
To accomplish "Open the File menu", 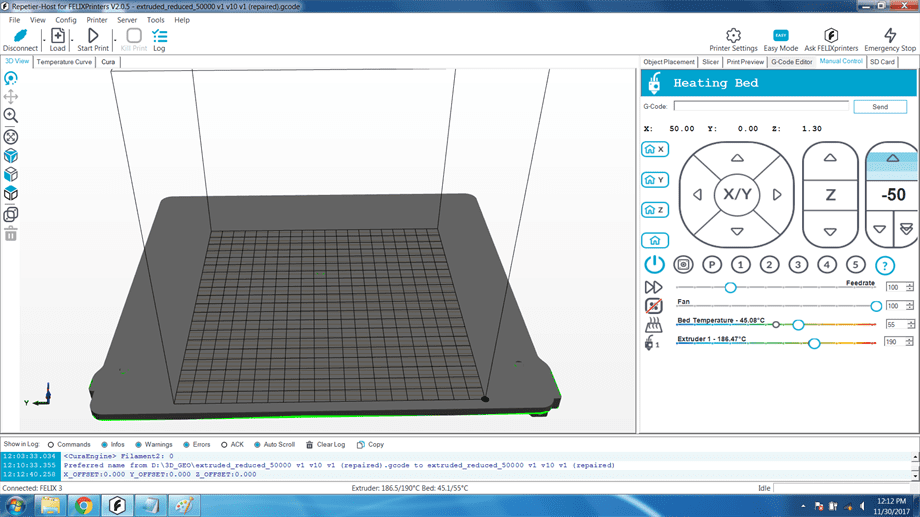I will 14,20.
